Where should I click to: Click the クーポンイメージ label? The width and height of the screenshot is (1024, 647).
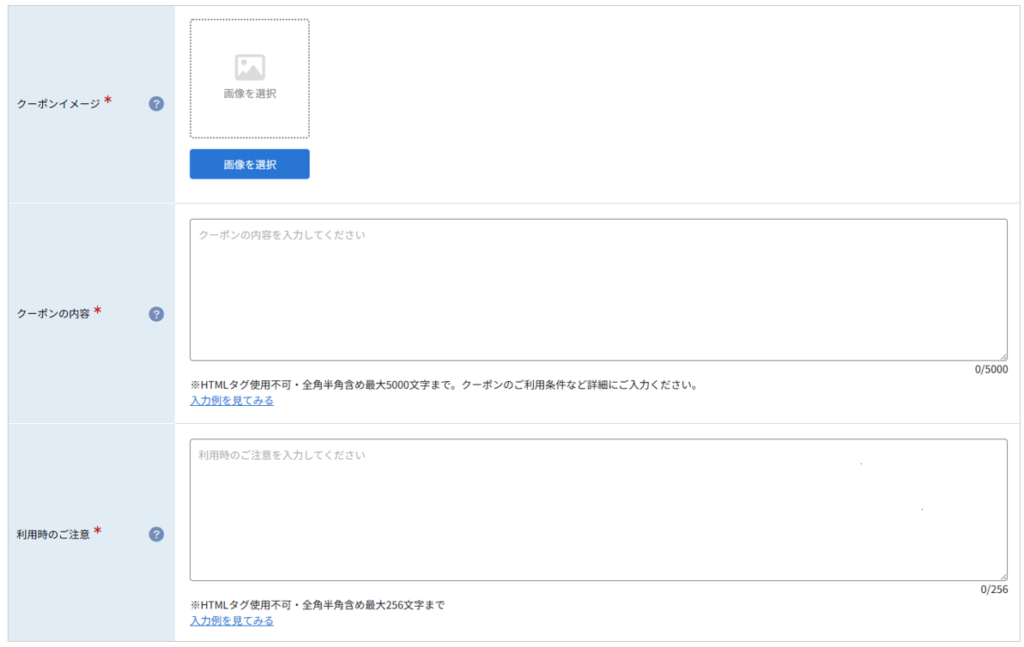58,104
